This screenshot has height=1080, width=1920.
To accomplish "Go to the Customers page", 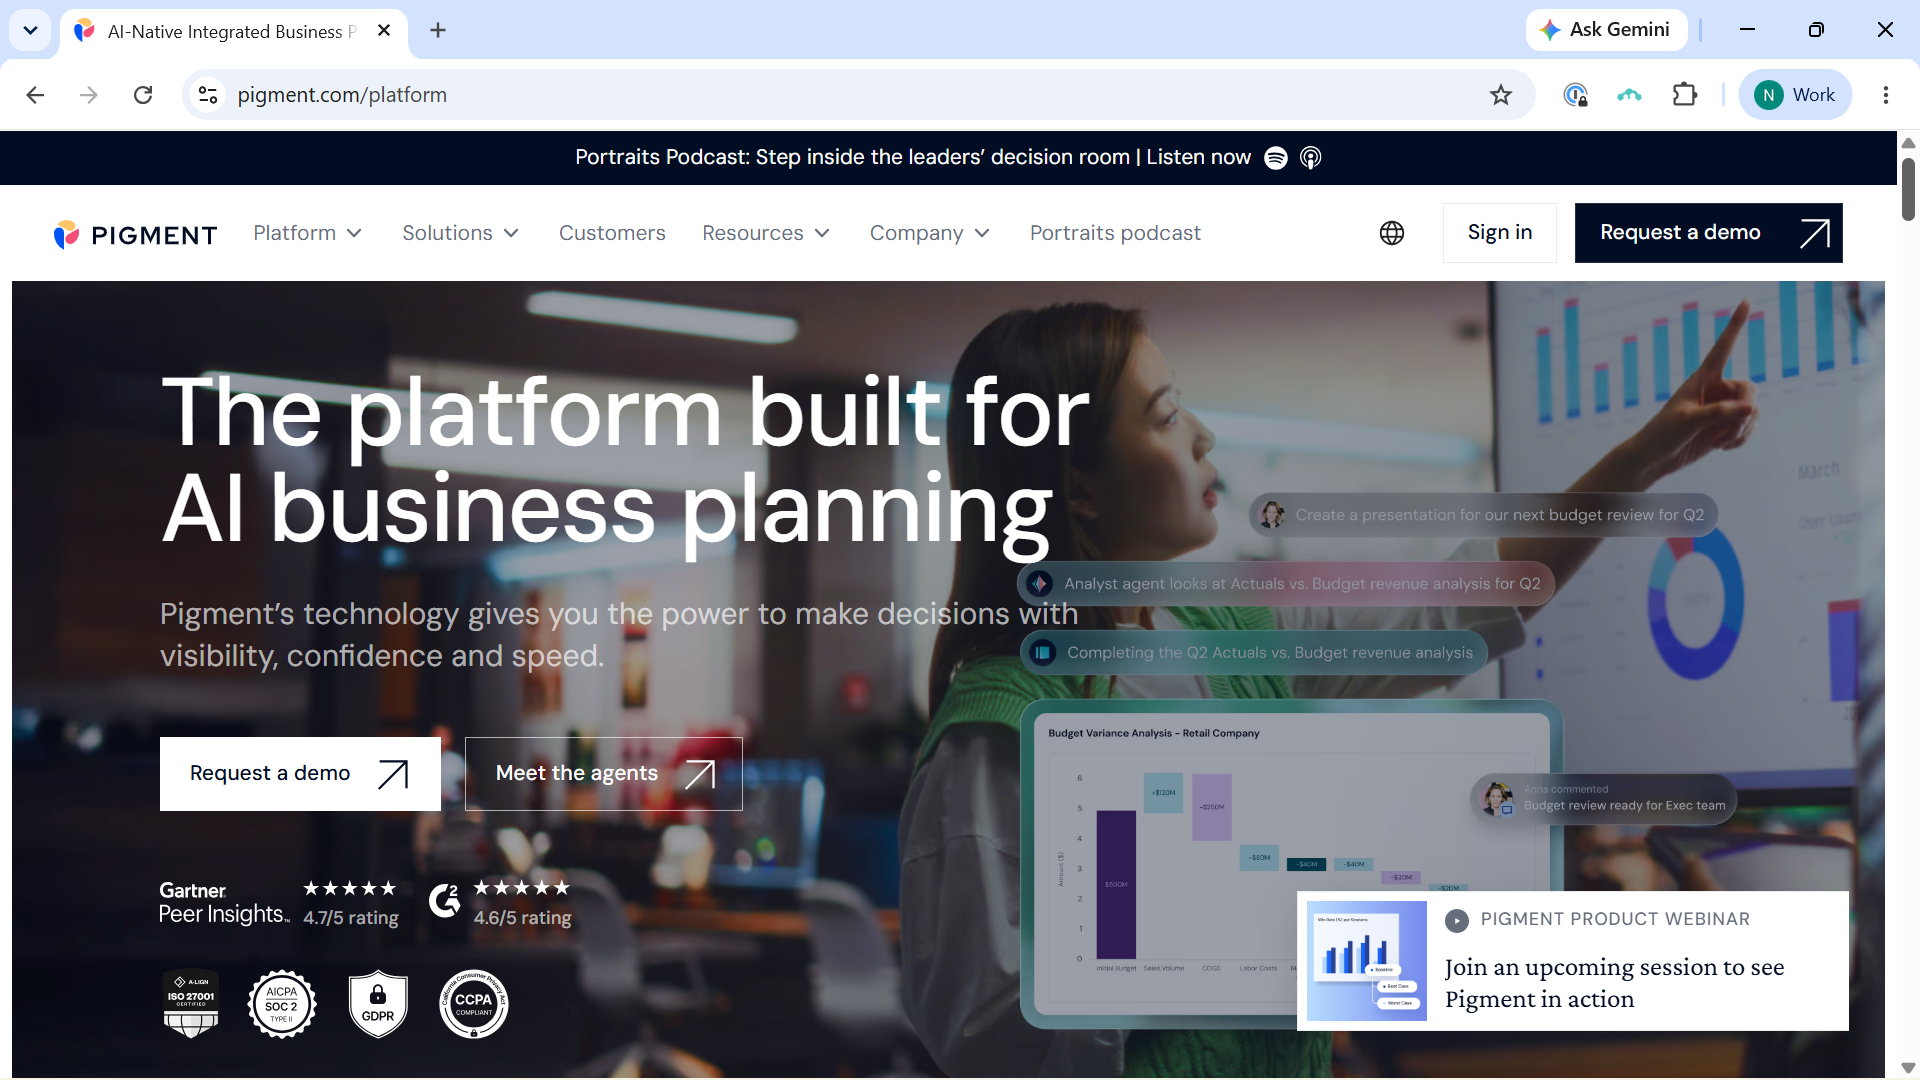I will 612,233.
